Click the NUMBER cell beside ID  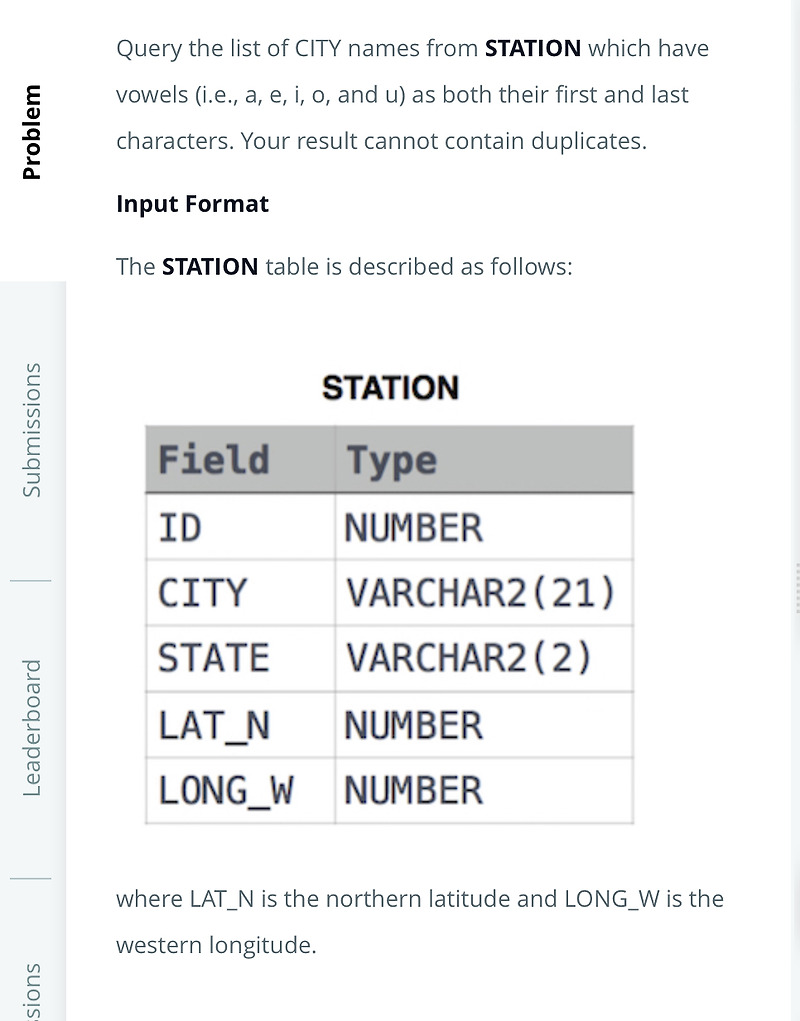point(410,526)
